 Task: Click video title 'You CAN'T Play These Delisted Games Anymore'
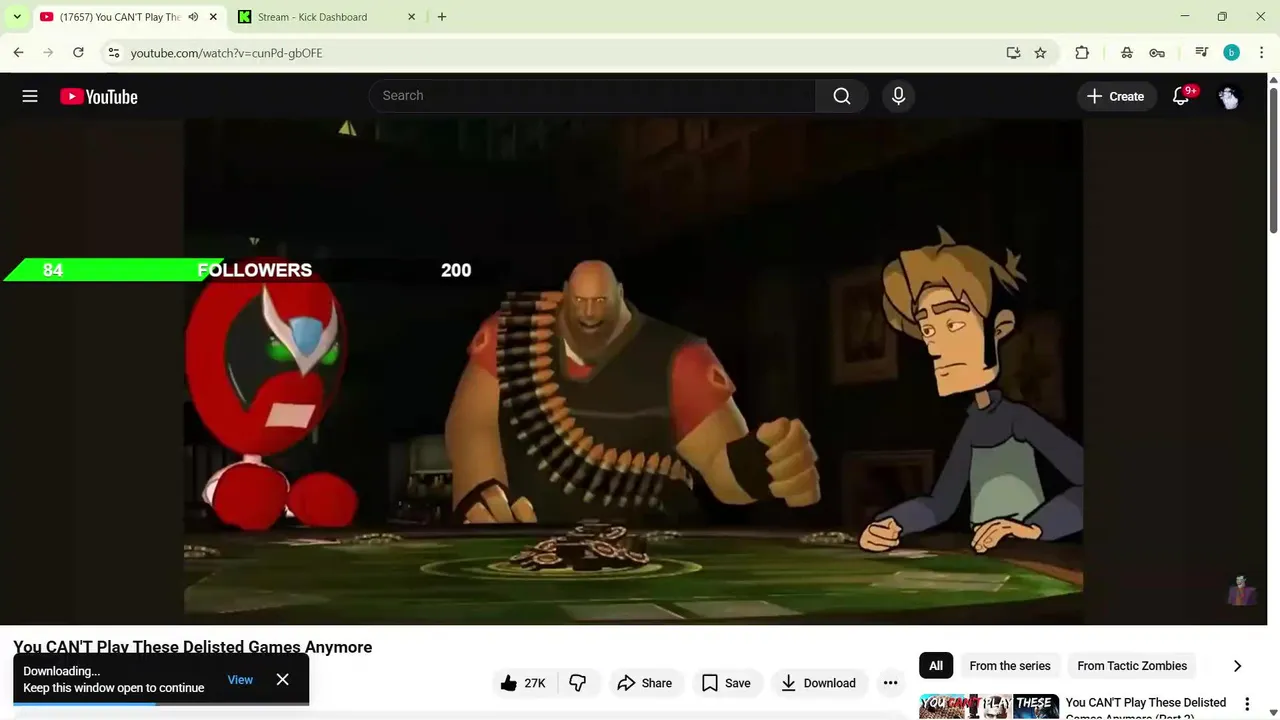192,647
